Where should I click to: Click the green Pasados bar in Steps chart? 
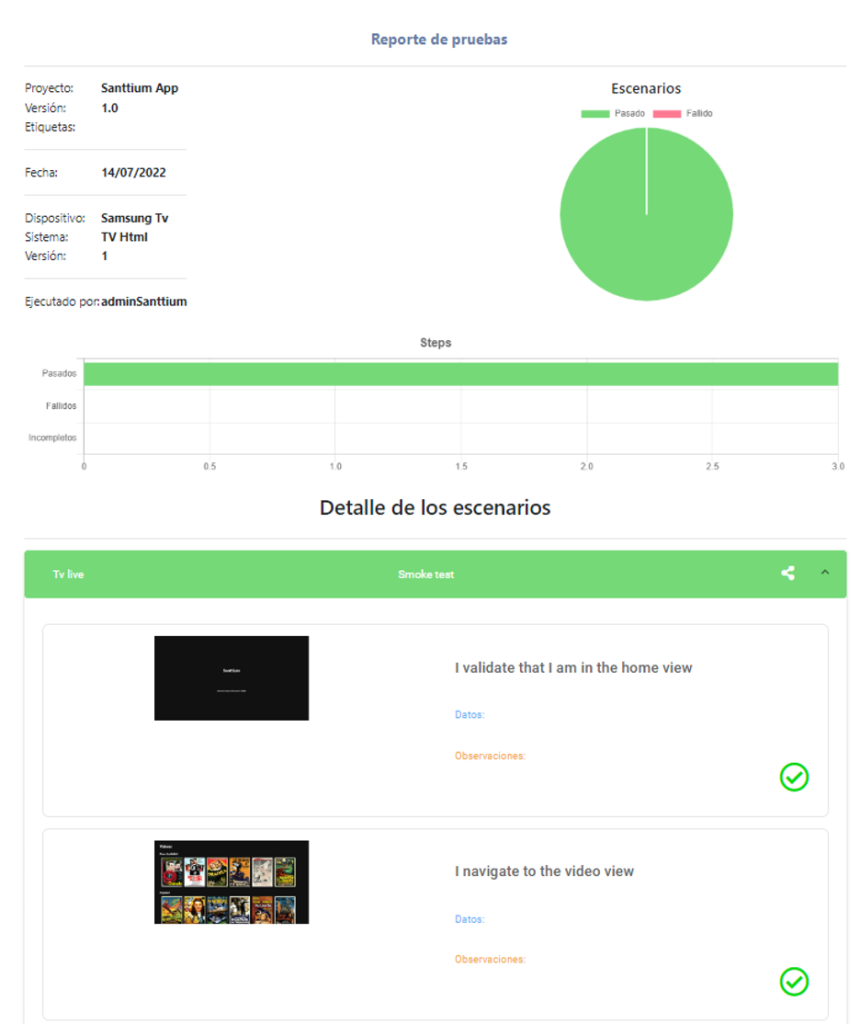(x=460, y=374)
